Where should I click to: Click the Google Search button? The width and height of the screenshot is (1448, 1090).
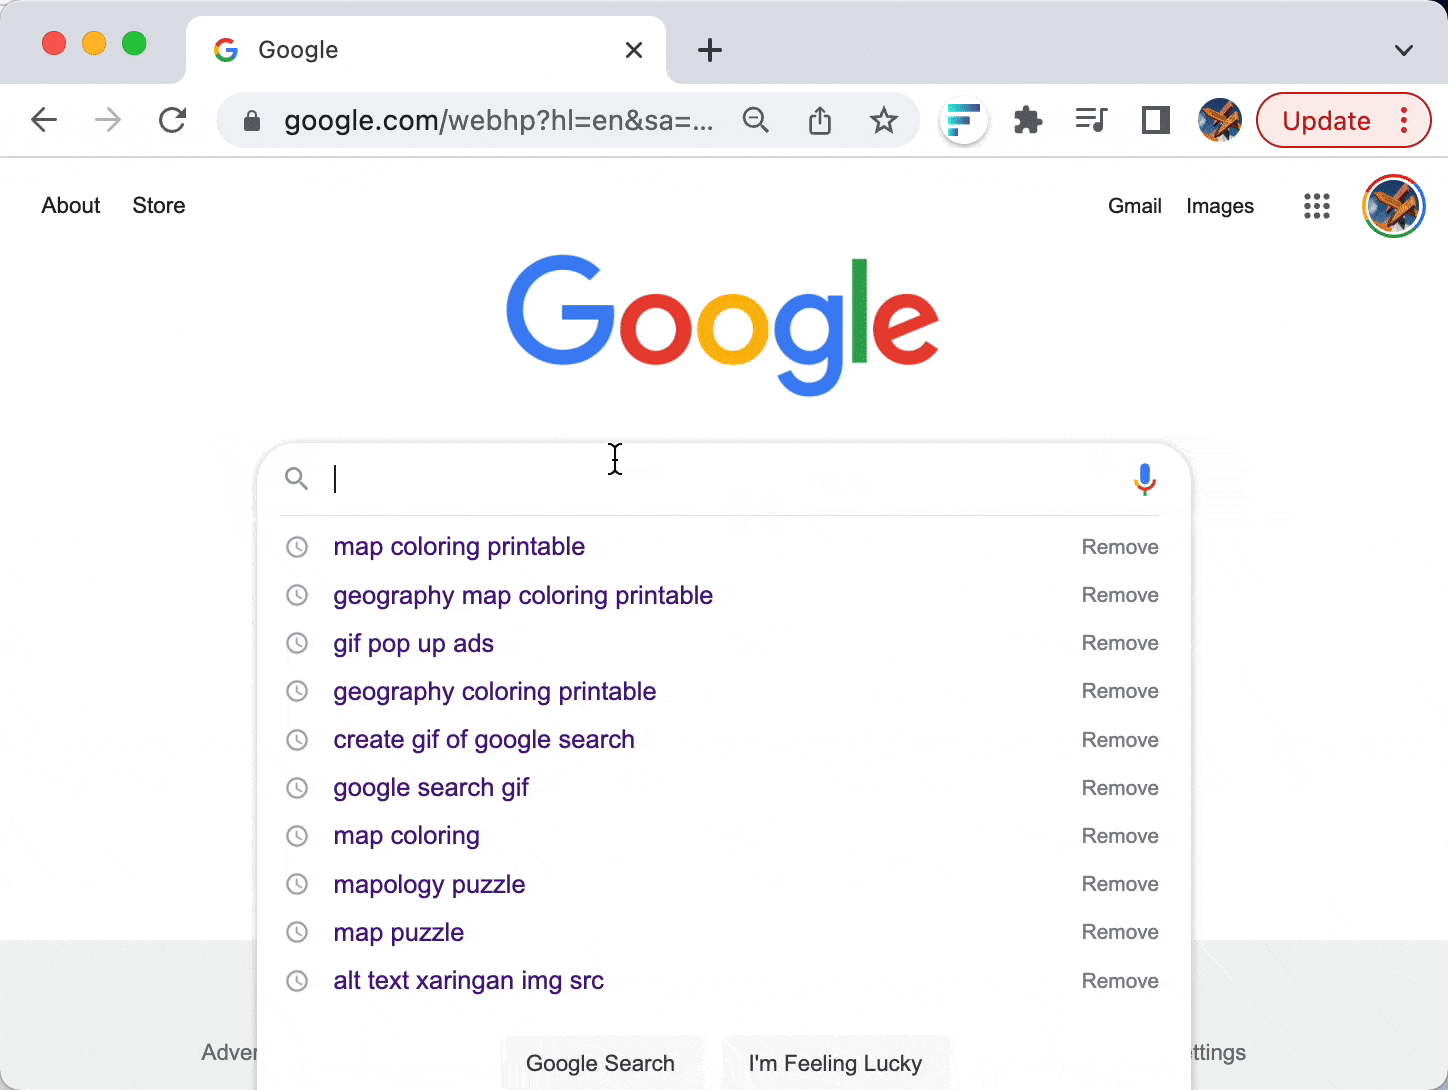point(600,1063)
